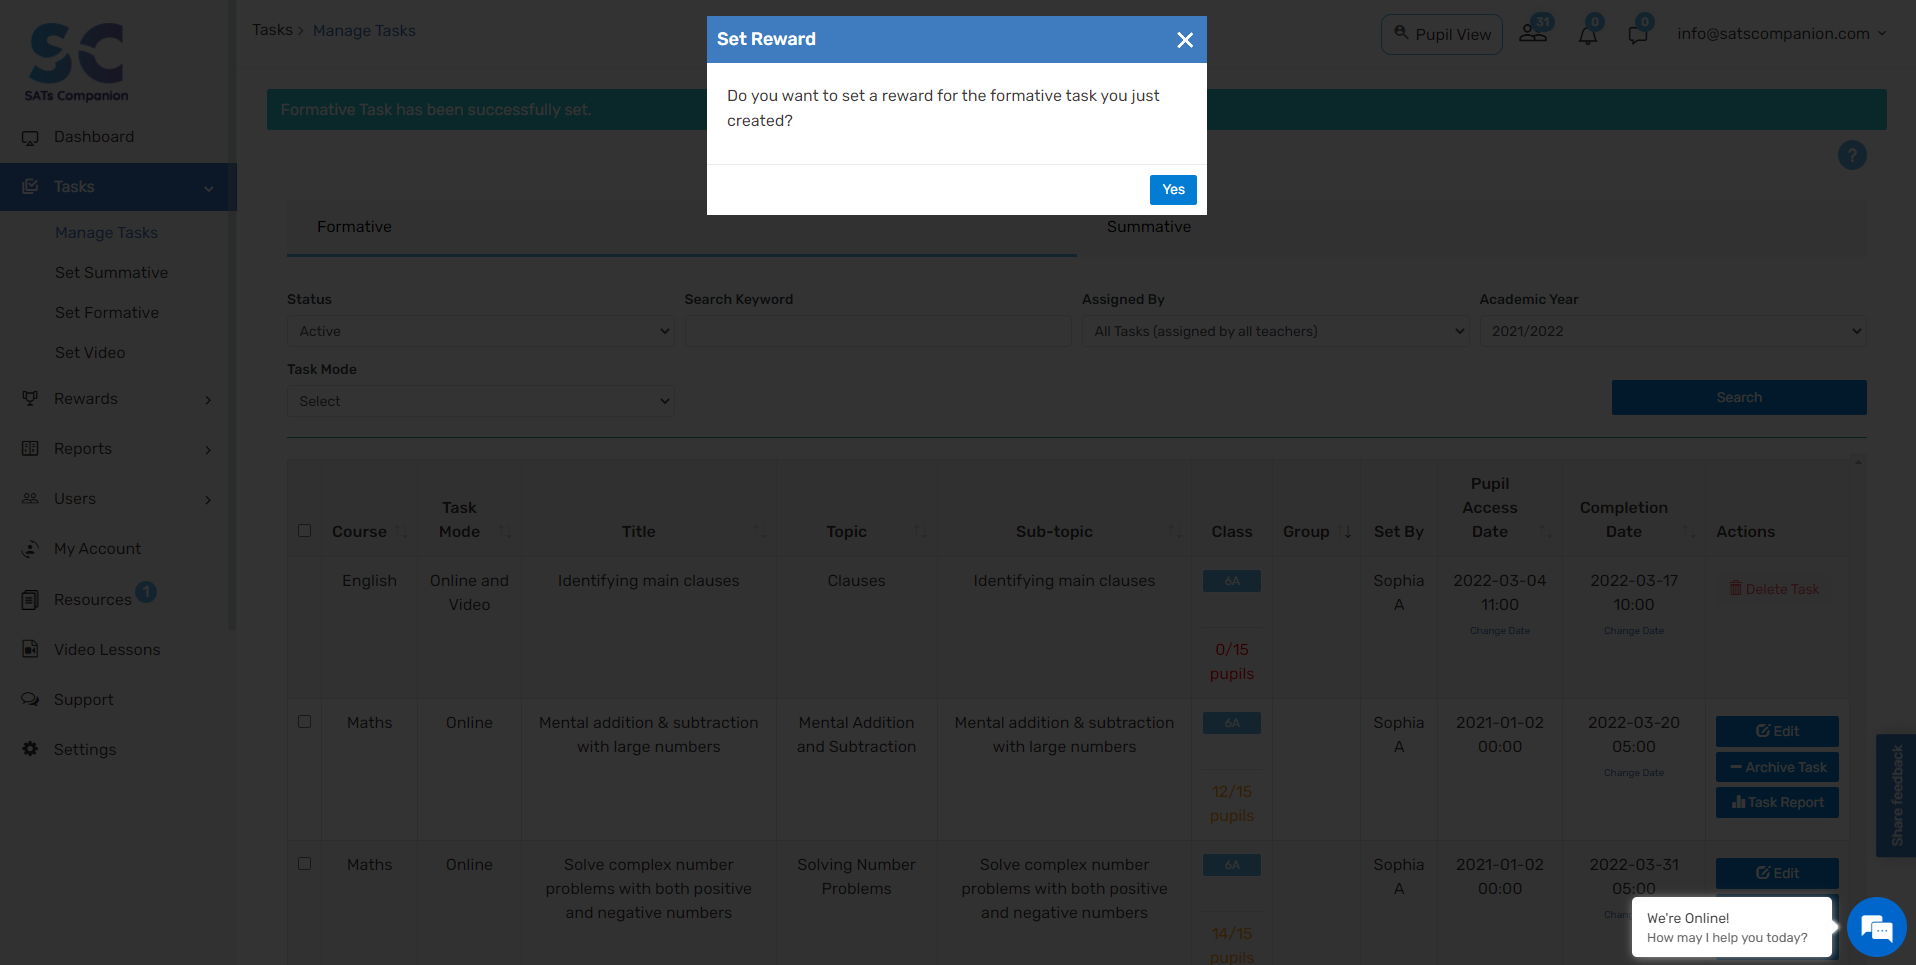Open the live chat bubble icon
Image resolution: width=1916 pixels, height=965 pixels.
point(1876,928)
